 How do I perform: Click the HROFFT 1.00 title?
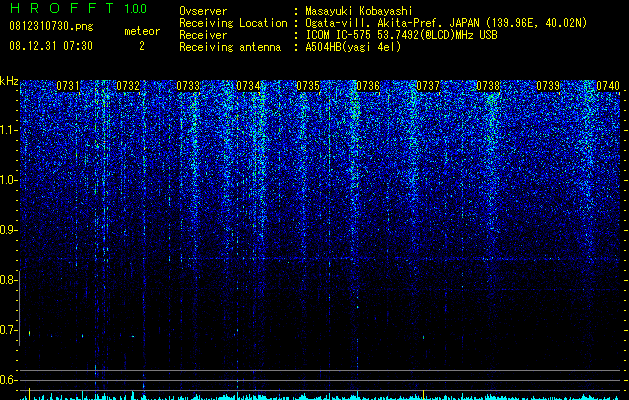(x=79, y=8)
